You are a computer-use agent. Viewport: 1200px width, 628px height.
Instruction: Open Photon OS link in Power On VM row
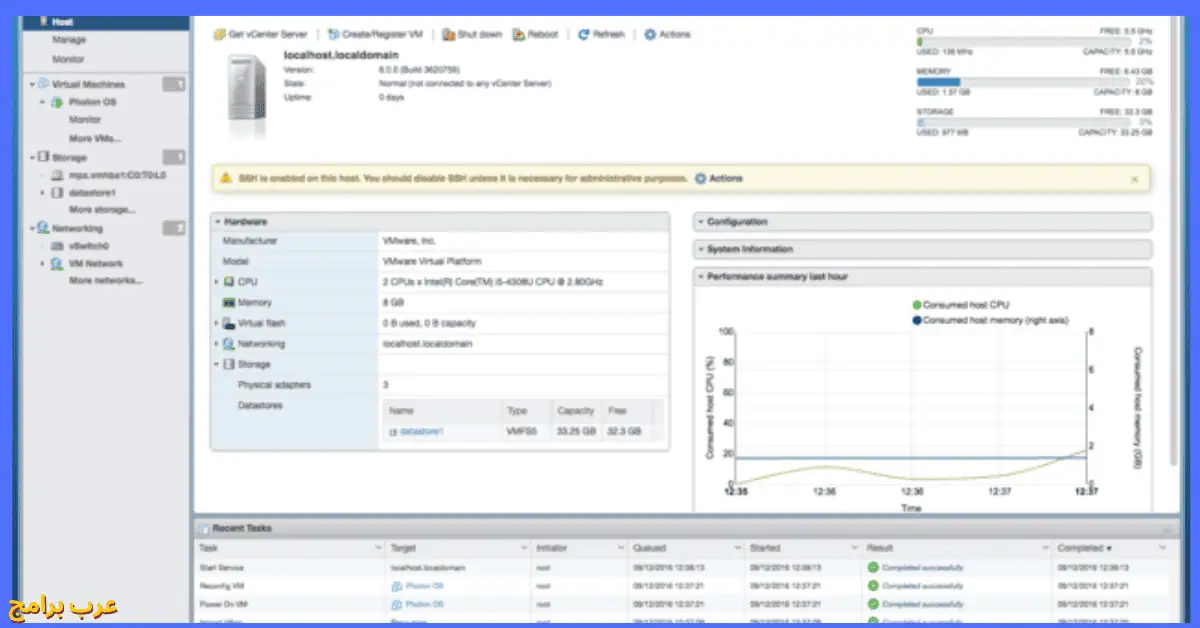point(425,605)
